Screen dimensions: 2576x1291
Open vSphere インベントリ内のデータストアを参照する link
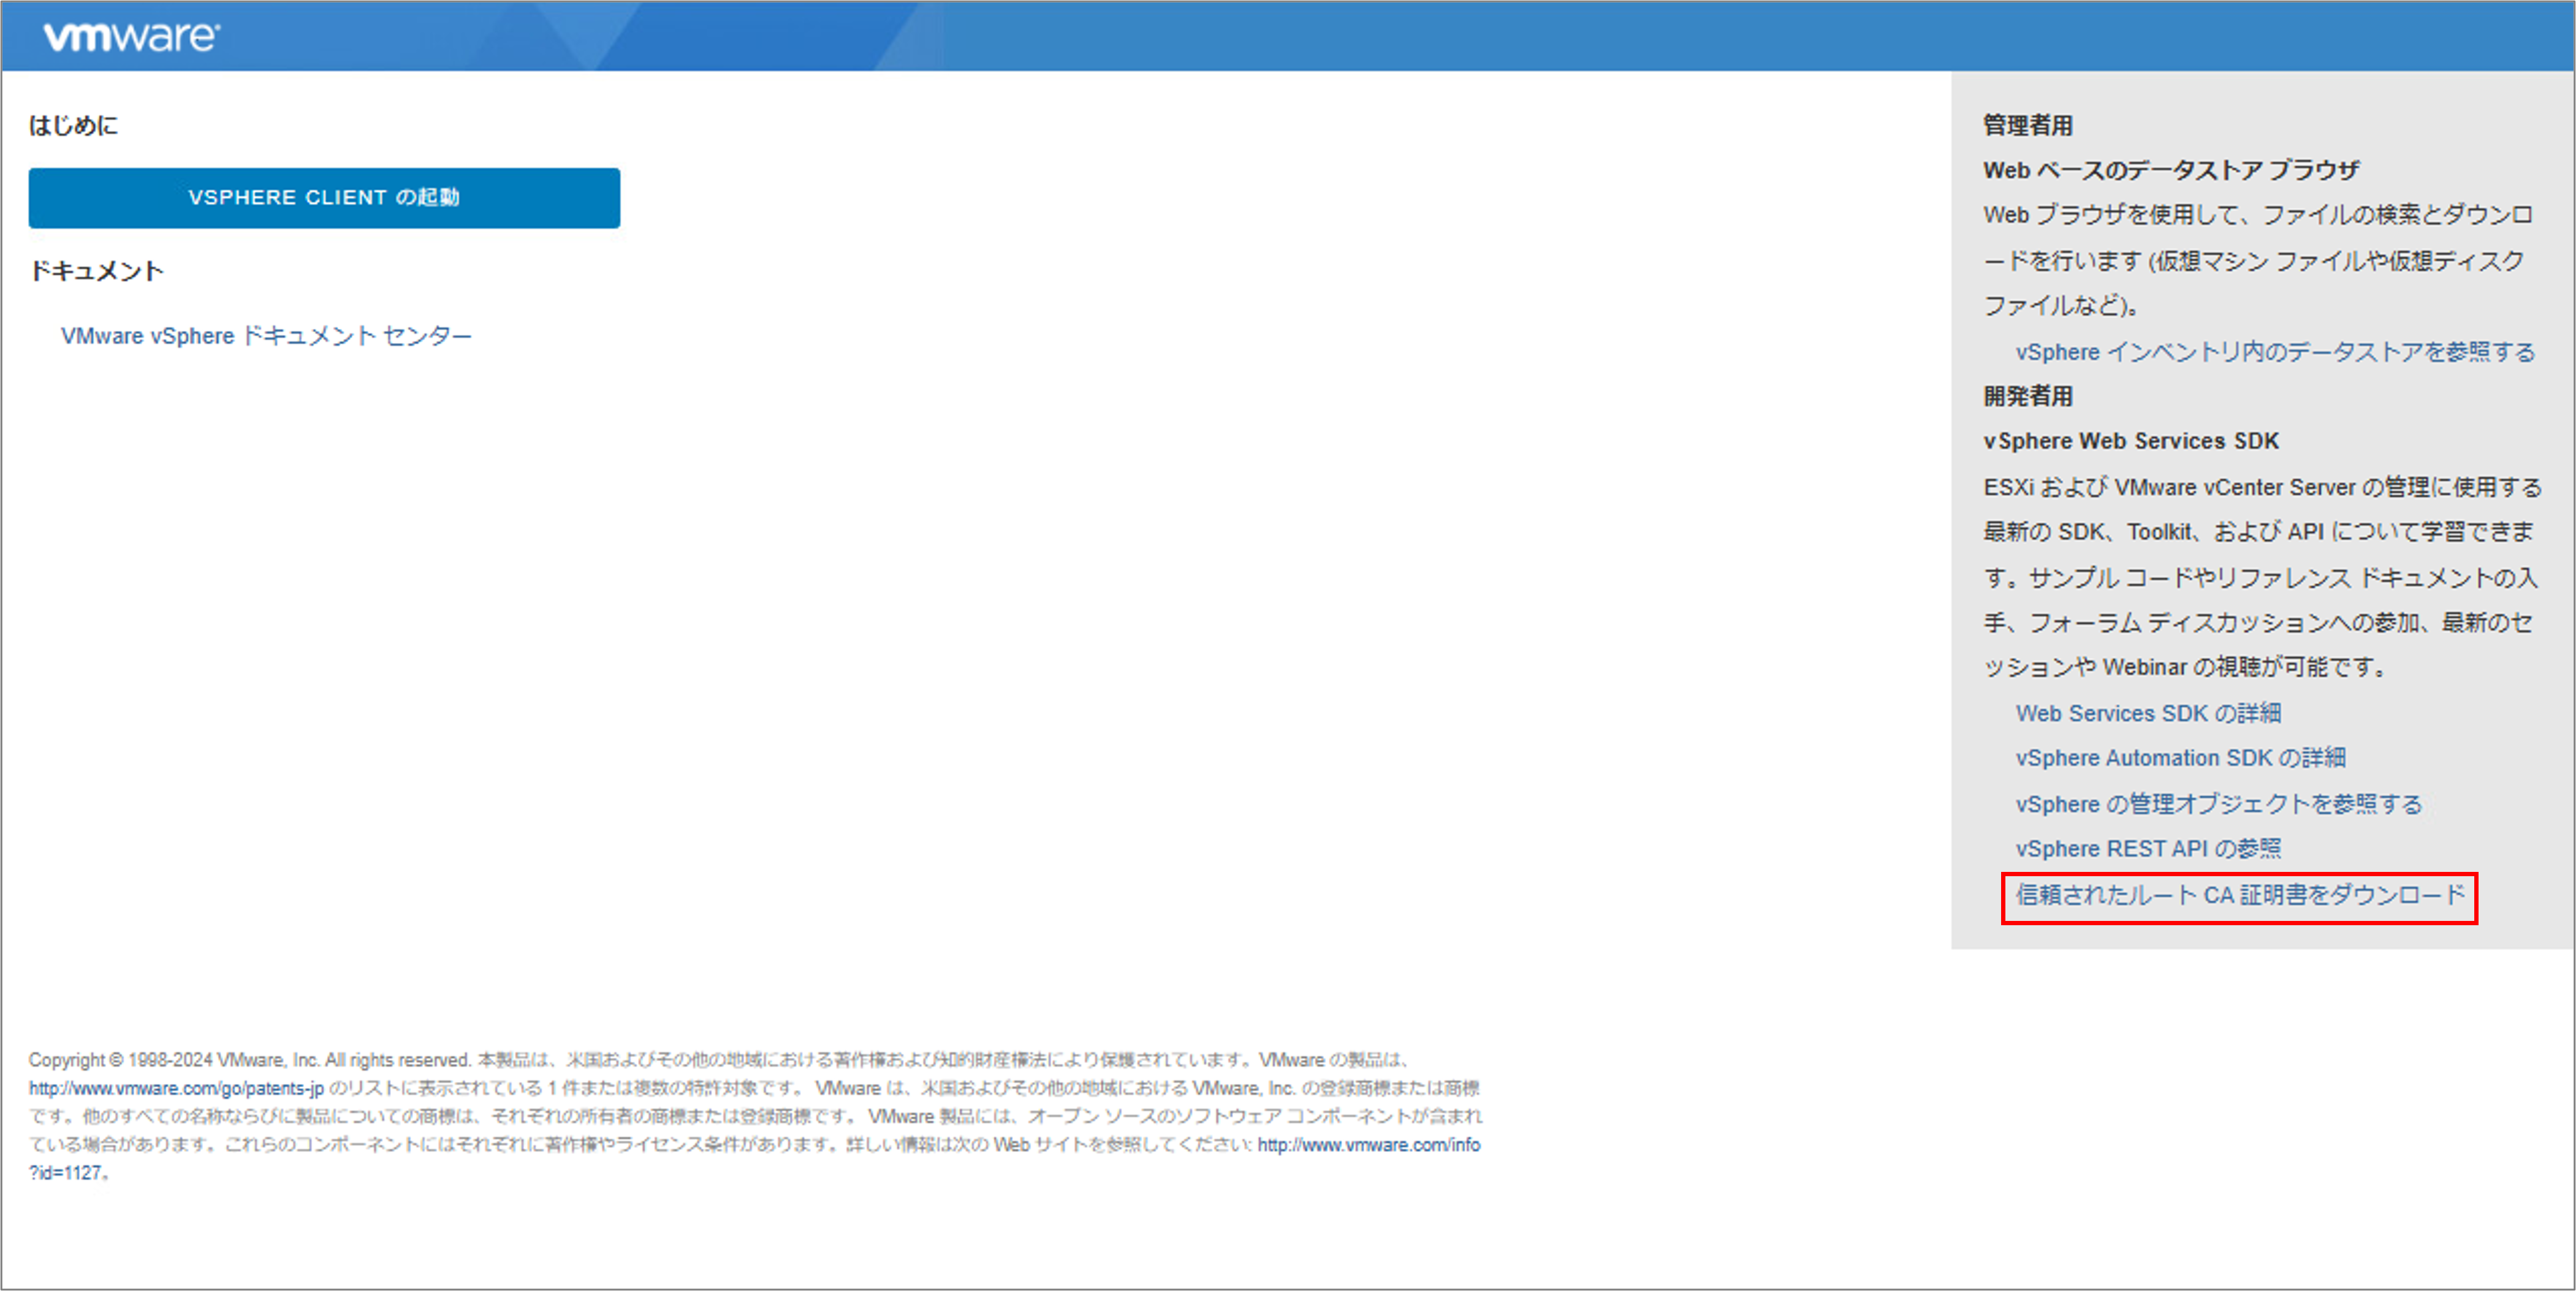[x=2275, y=352]
